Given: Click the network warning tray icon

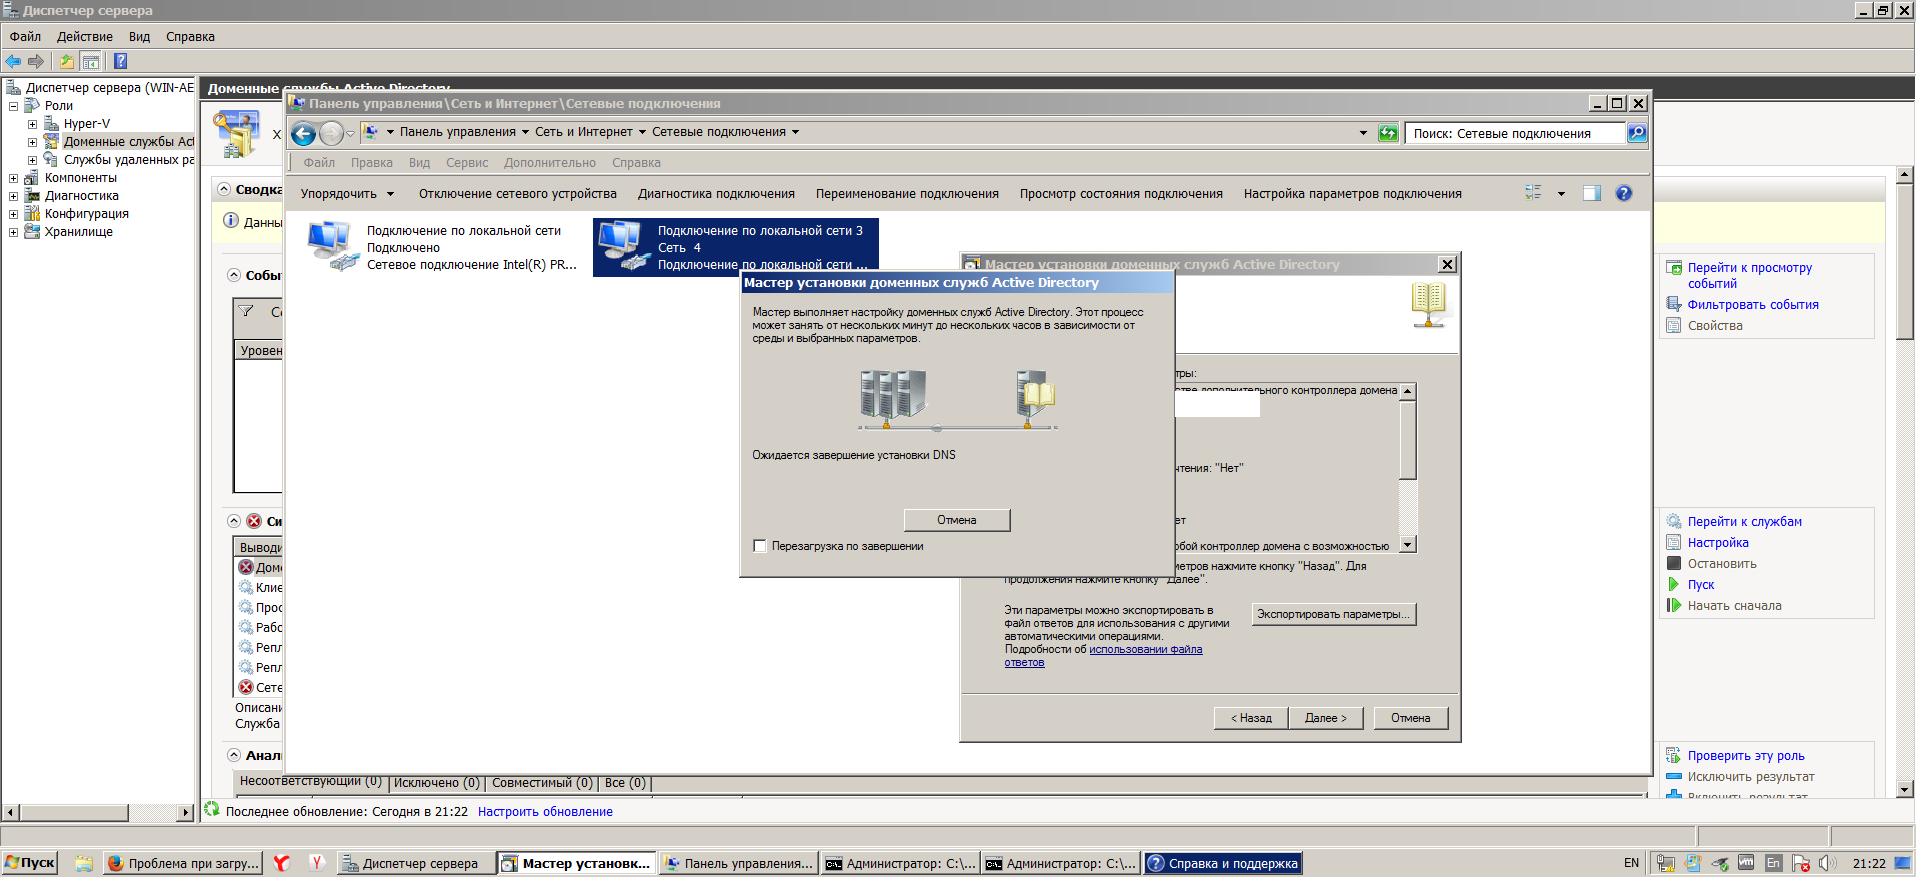Looking at the screenshot, I should (x=1666, y=863).
